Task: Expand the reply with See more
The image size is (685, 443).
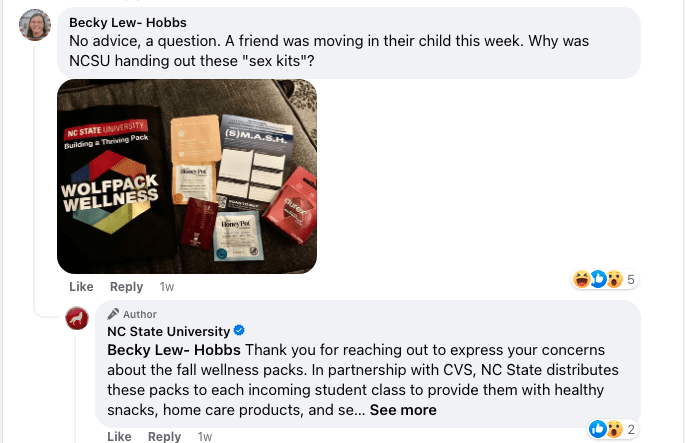Action: pyautogui.click(x=403, y=410)
